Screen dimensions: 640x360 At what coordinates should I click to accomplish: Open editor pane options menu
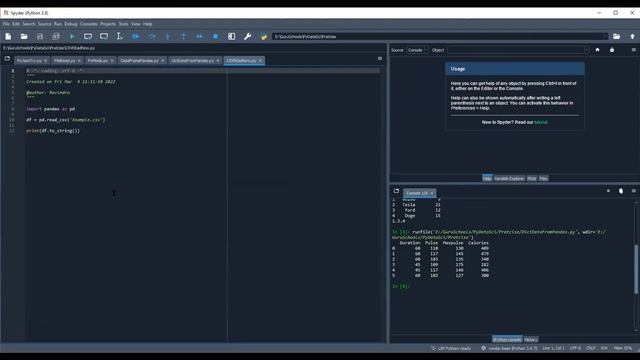pos(380,59)
